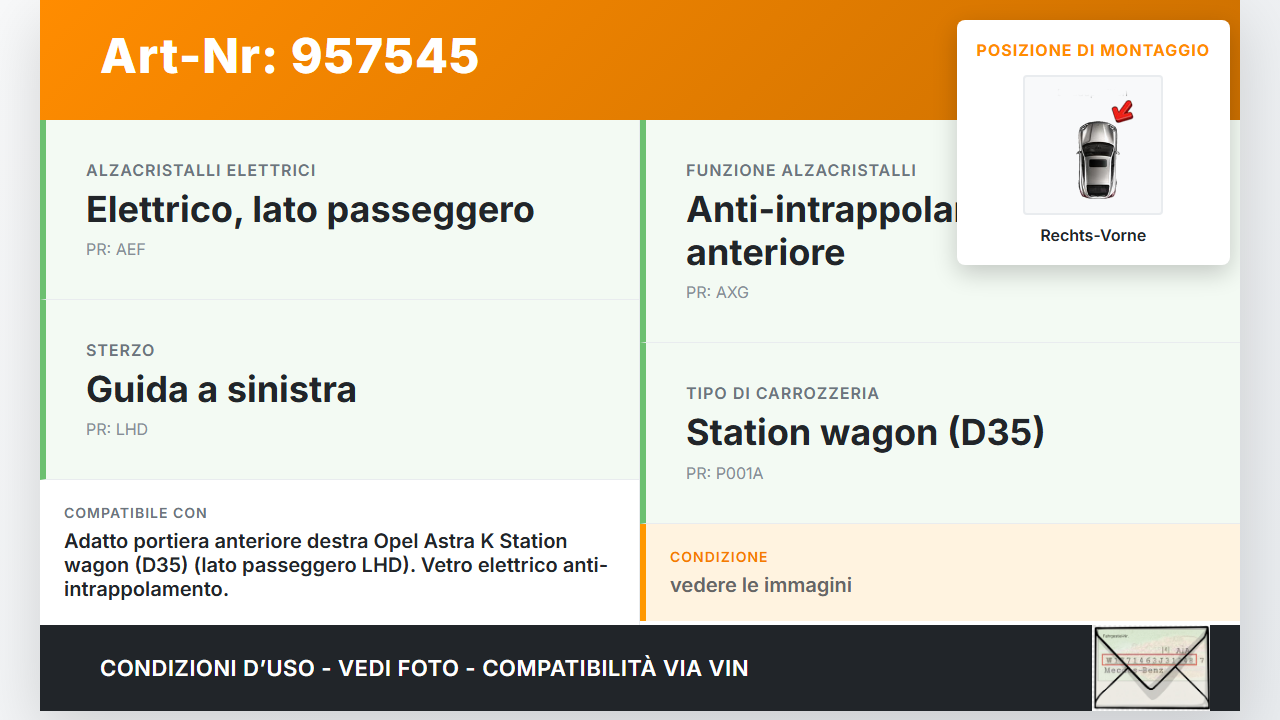Click the PR: P001A code

pos(724,473)
